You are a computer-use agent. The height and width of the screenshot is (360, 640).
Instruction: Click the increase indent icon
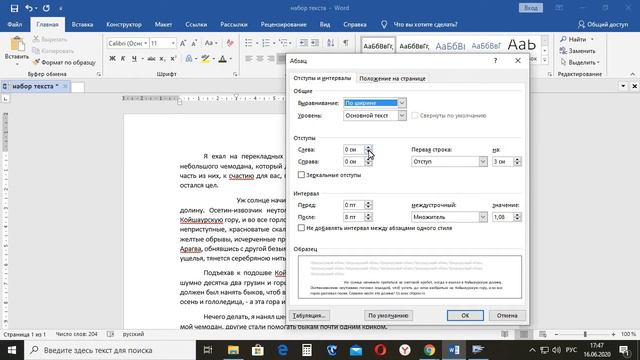tap(315, 43)
